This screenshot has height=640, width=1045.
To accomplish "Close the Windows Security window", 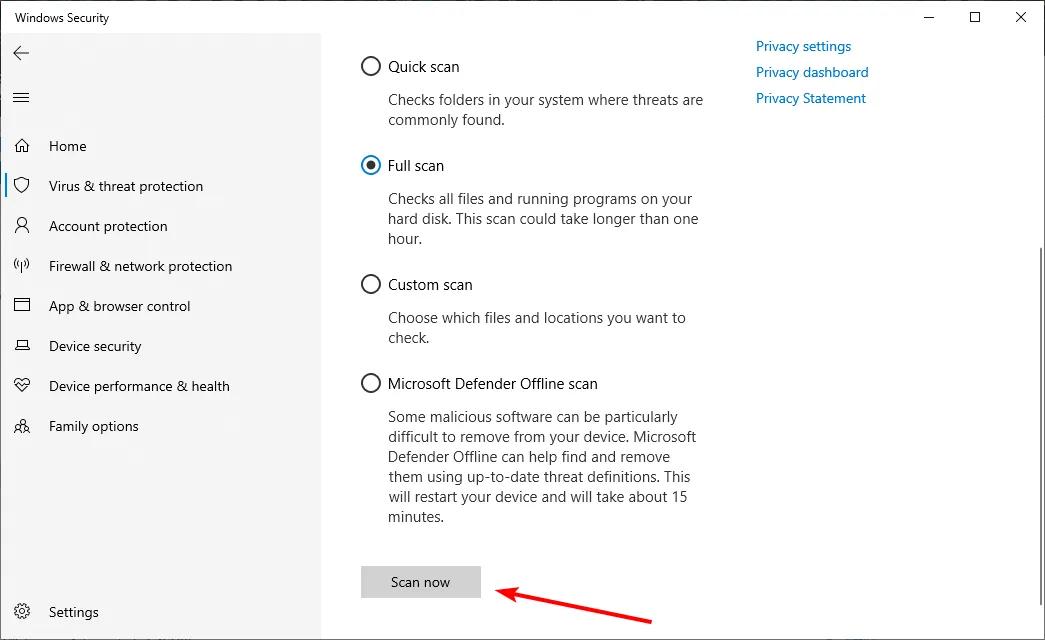I will 1020,17.
